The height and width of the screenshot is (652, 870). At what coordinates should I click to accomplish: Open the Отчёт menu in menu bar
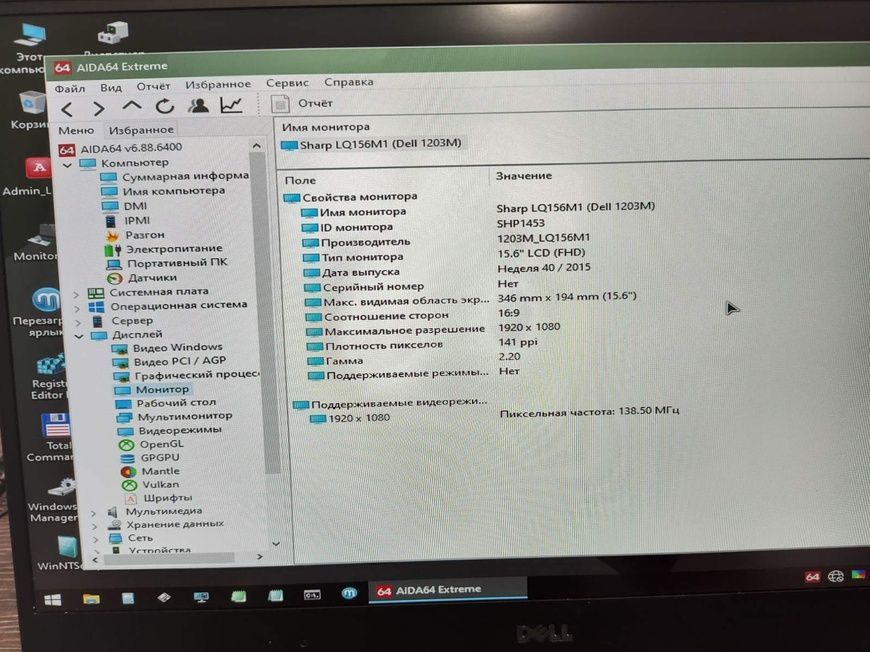153,87
